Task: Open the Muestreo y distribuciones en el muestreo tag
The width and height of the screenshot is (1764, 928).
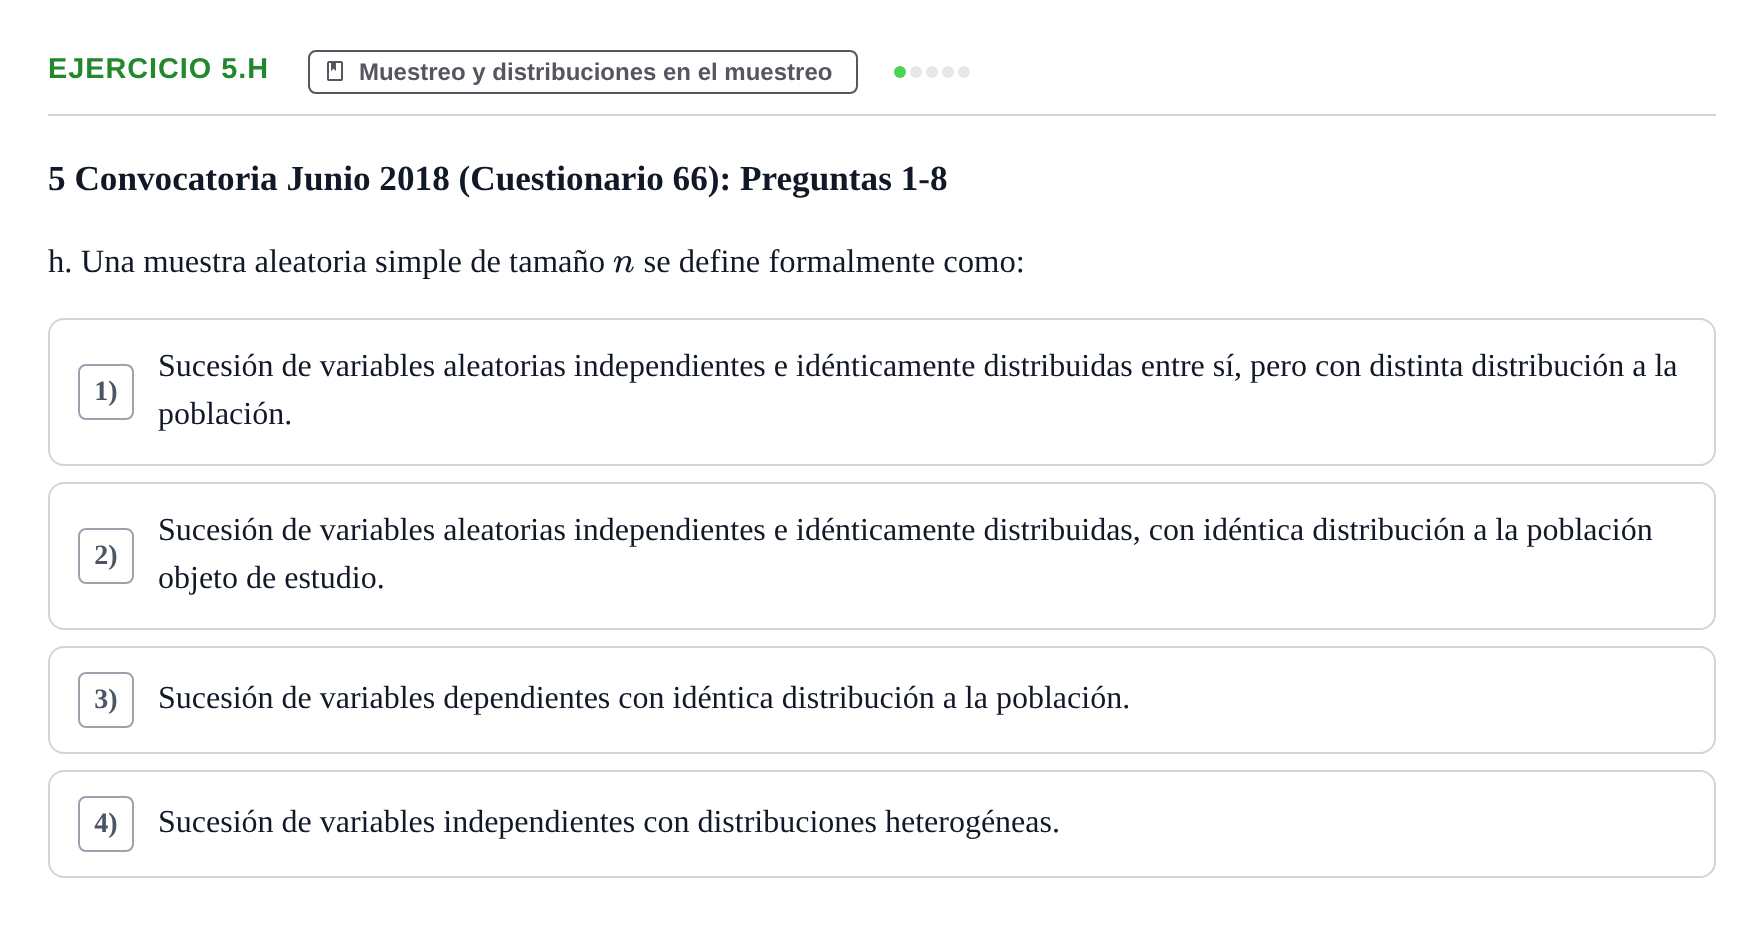Action: (x=583, y=72)
